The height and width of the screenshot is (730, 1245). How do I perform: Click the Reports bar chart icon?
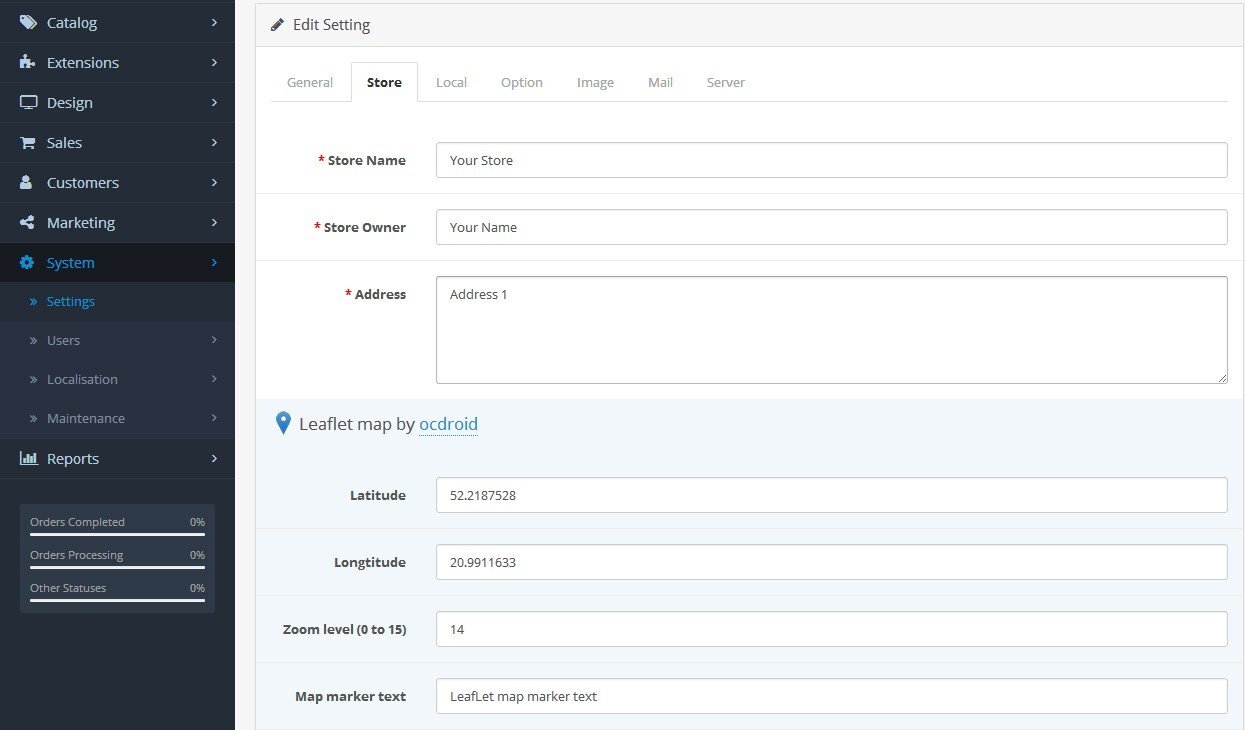[28, 459]
